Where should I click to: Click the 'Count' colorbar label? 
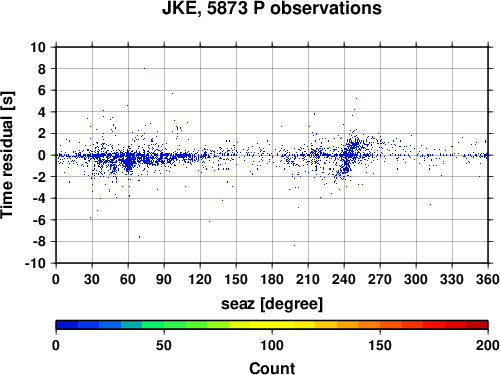pyautogui.click(x=272, y=368)
